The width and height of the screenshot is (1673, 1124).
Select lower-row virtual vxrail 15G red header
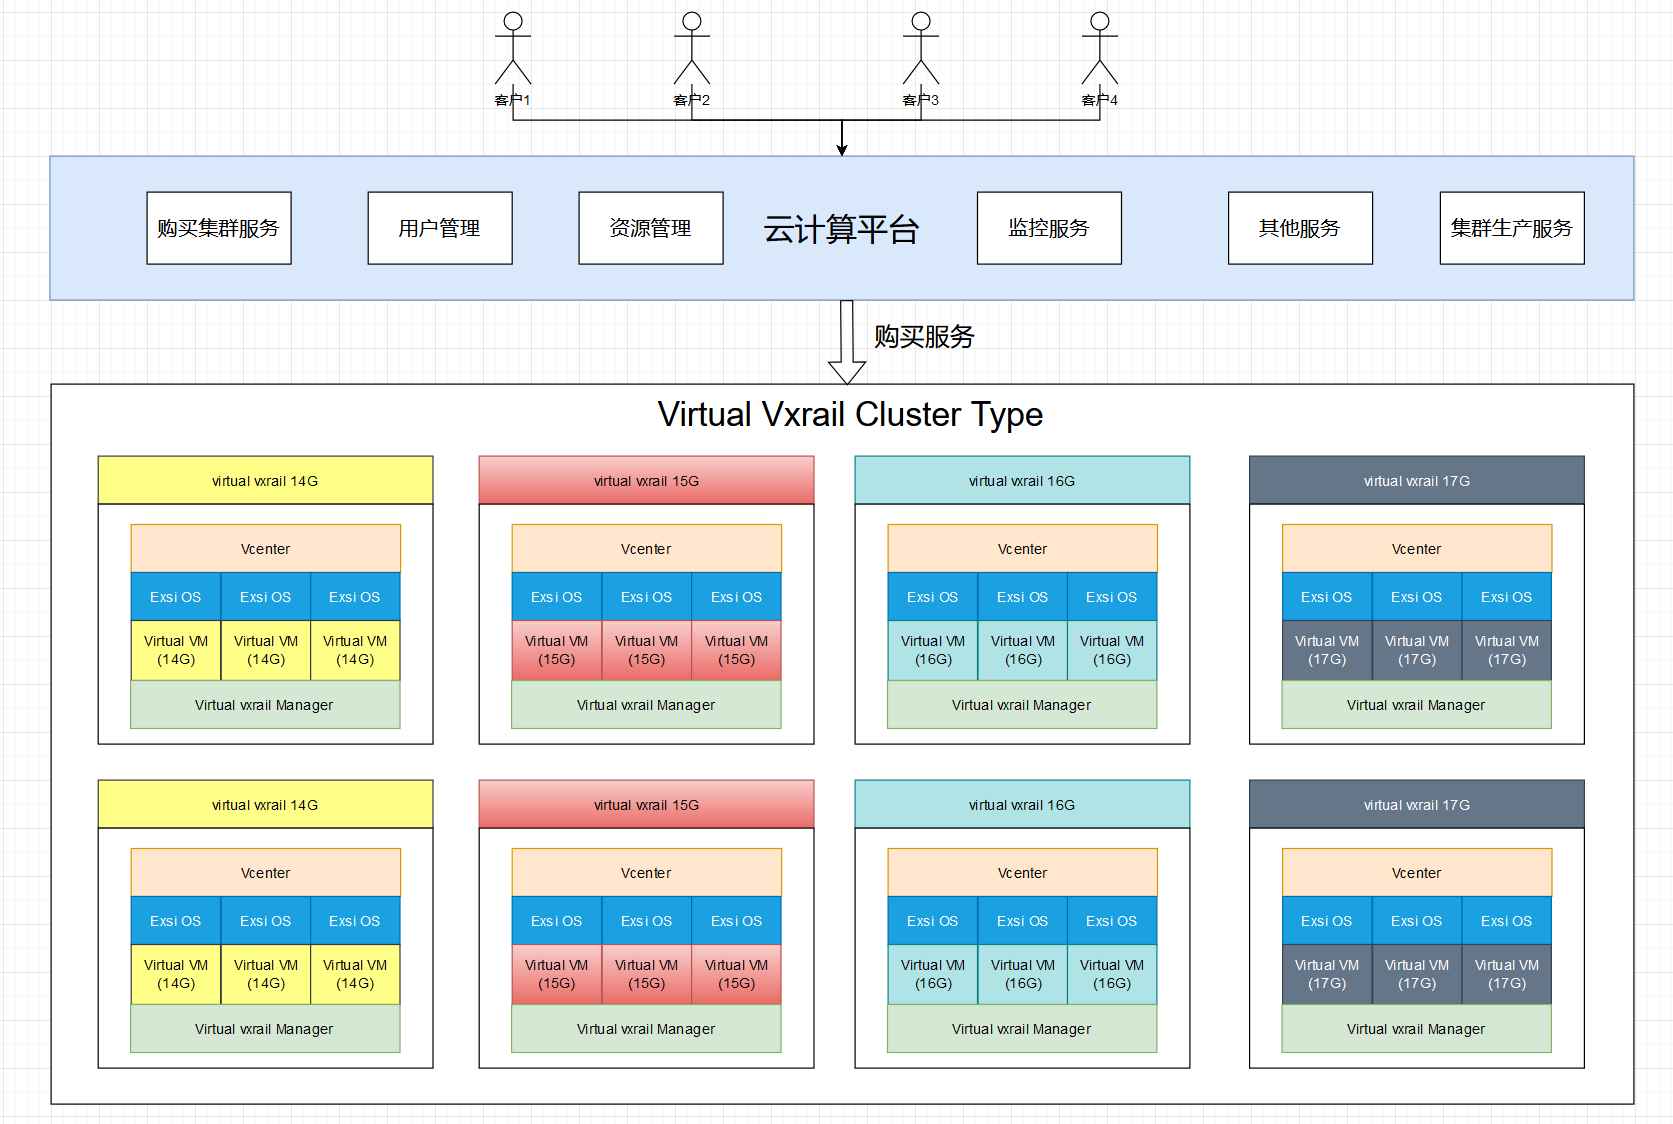pos(646,804)
